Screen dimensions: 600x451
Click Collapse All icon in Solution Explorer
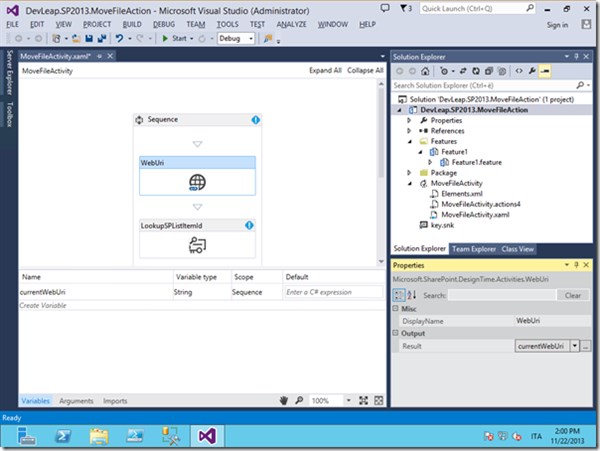coord(489,71)
